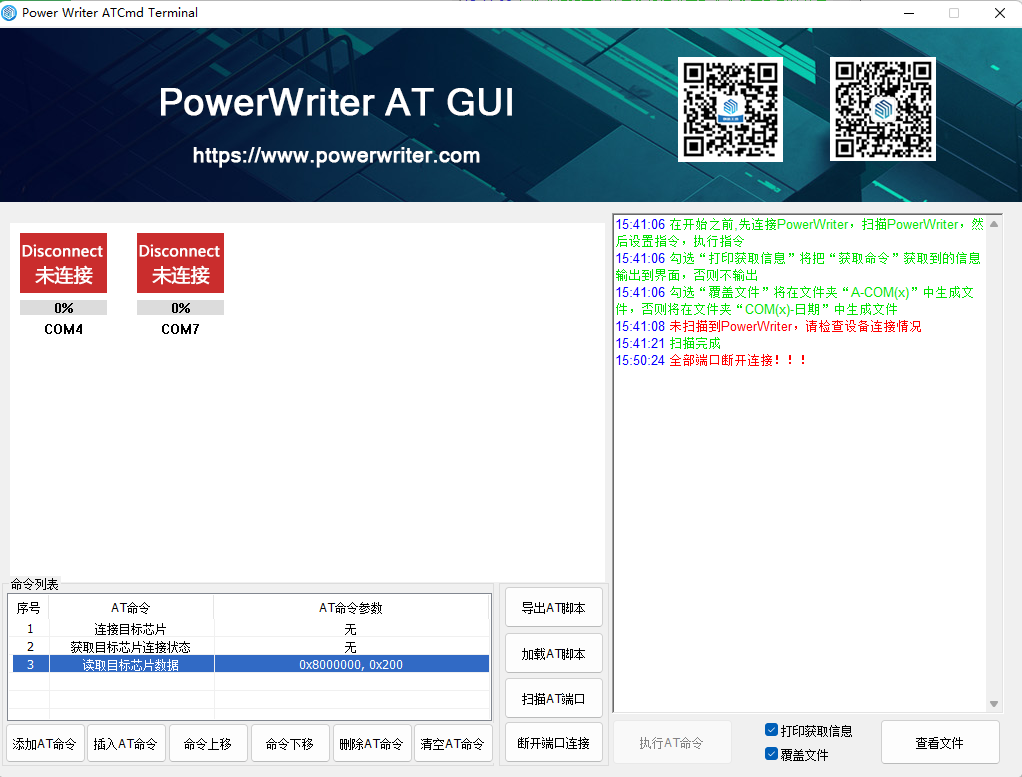The height and width of the screenshot is (777, 1022).
Task: Click the COM7 Disconnect status box
Action: tap(180, 262)
